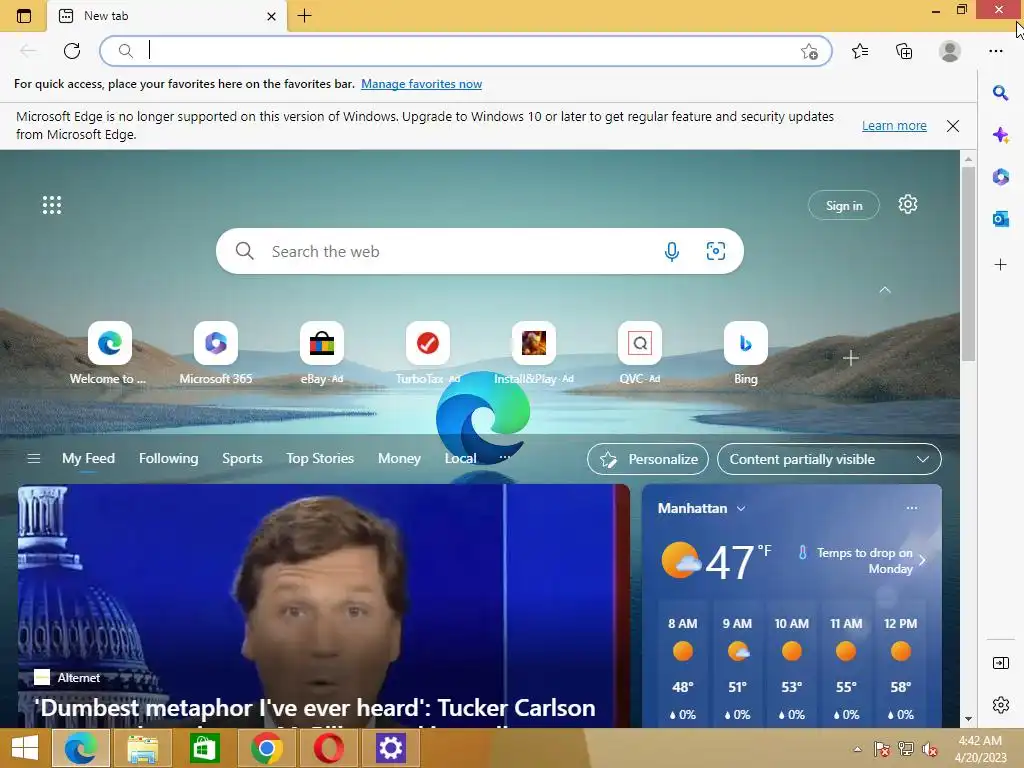
Task: Open feed hamburger menu
Action: 34,458
